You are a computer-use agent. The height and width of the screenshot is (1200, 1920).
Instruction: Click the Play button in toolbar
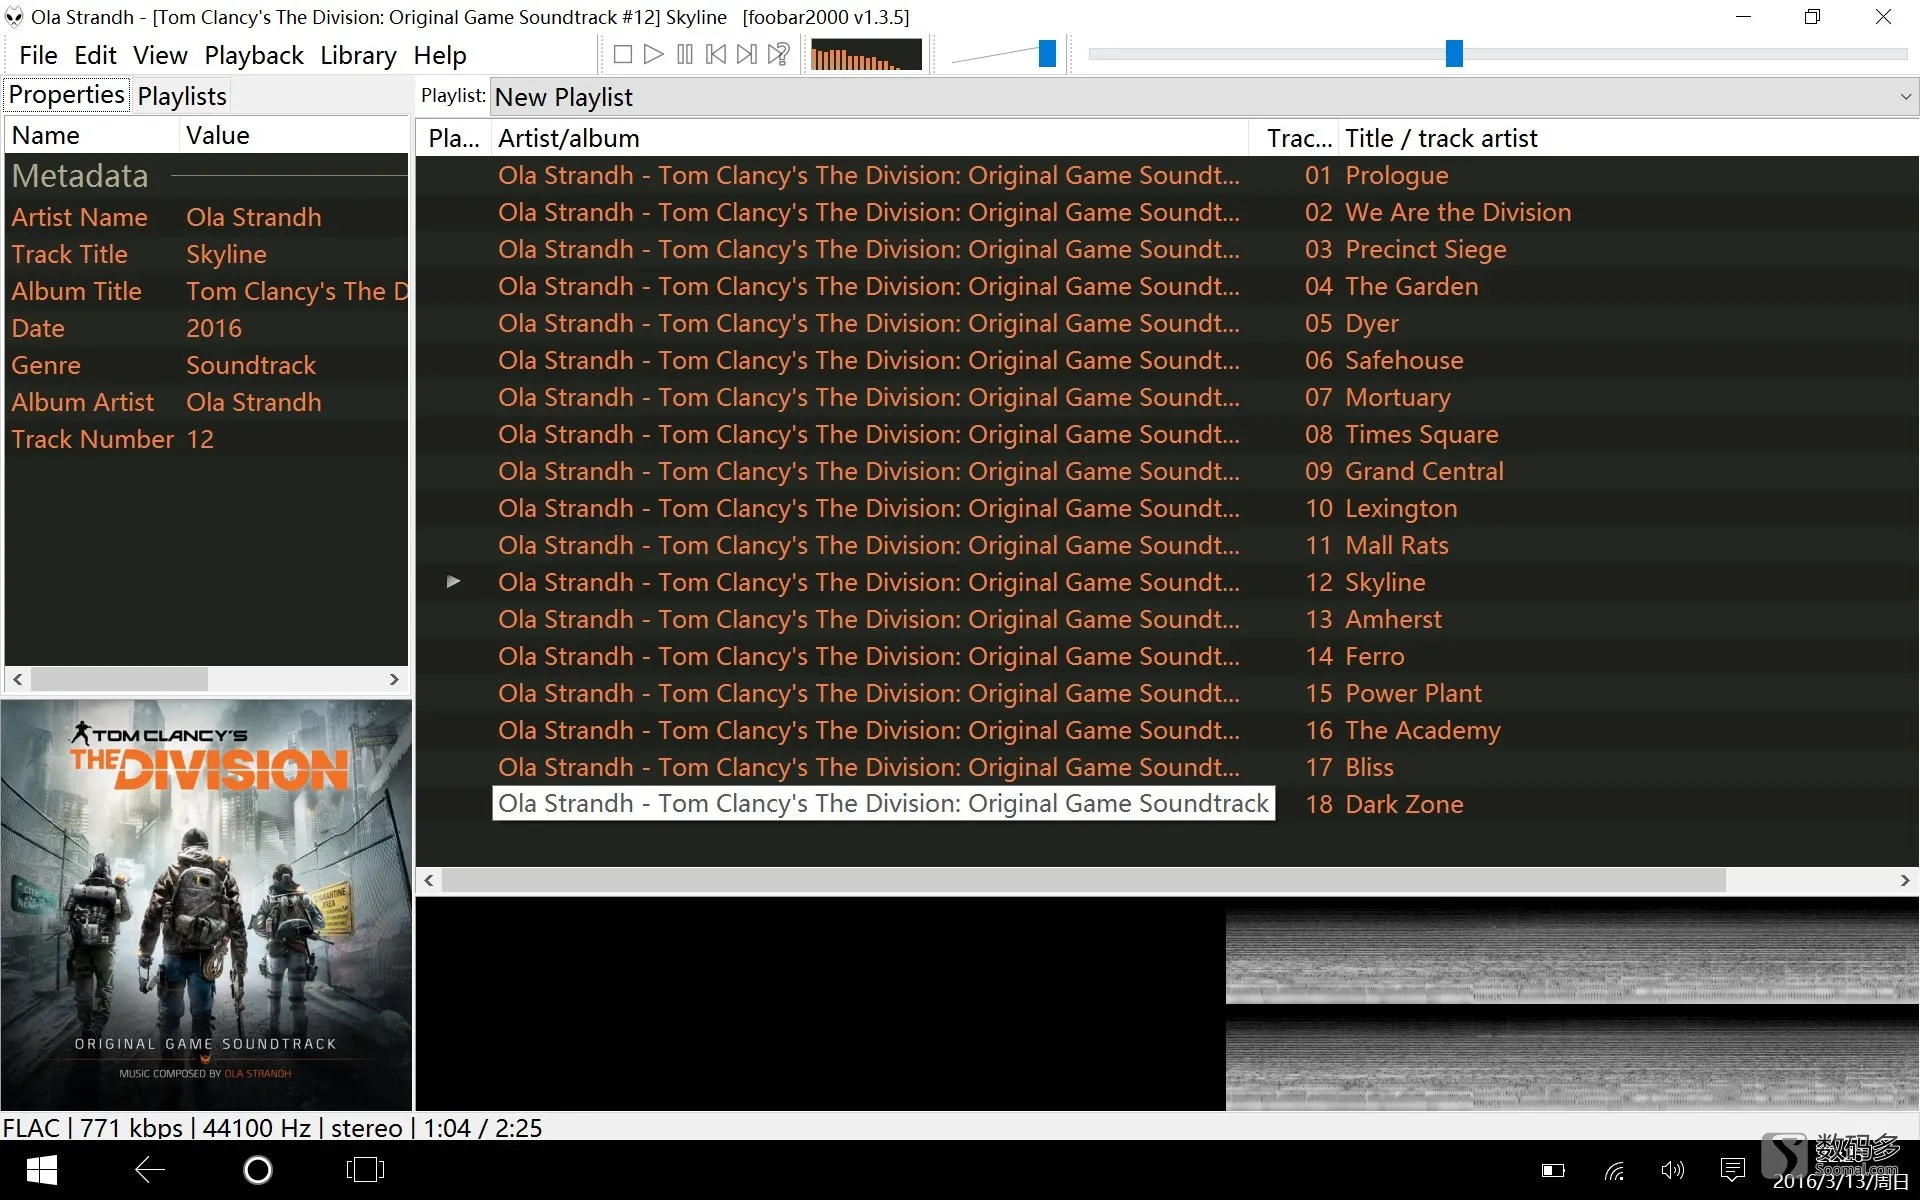point(653,54)
